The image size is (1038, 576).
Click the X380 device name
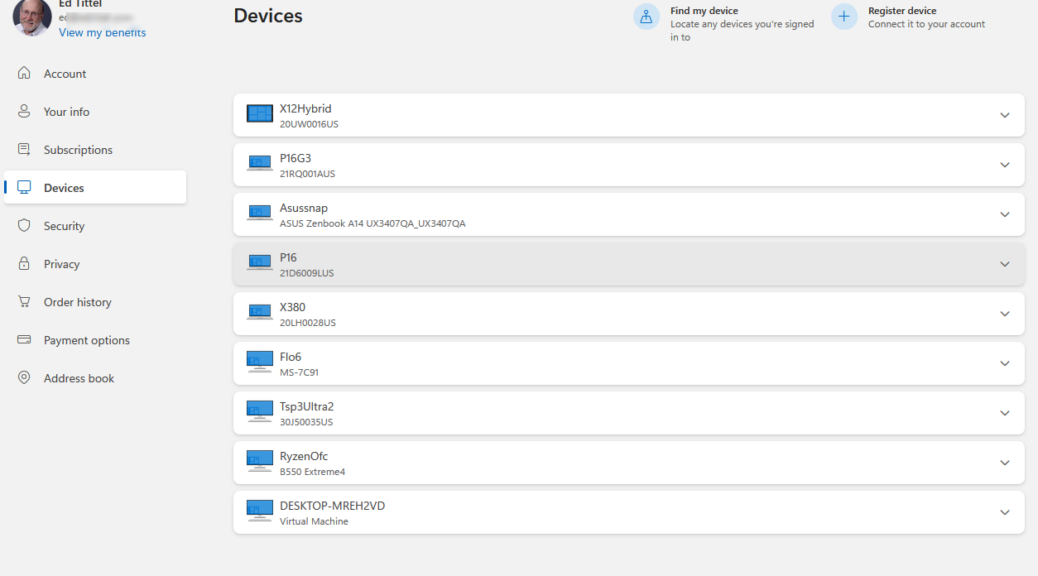click(292, 307)
